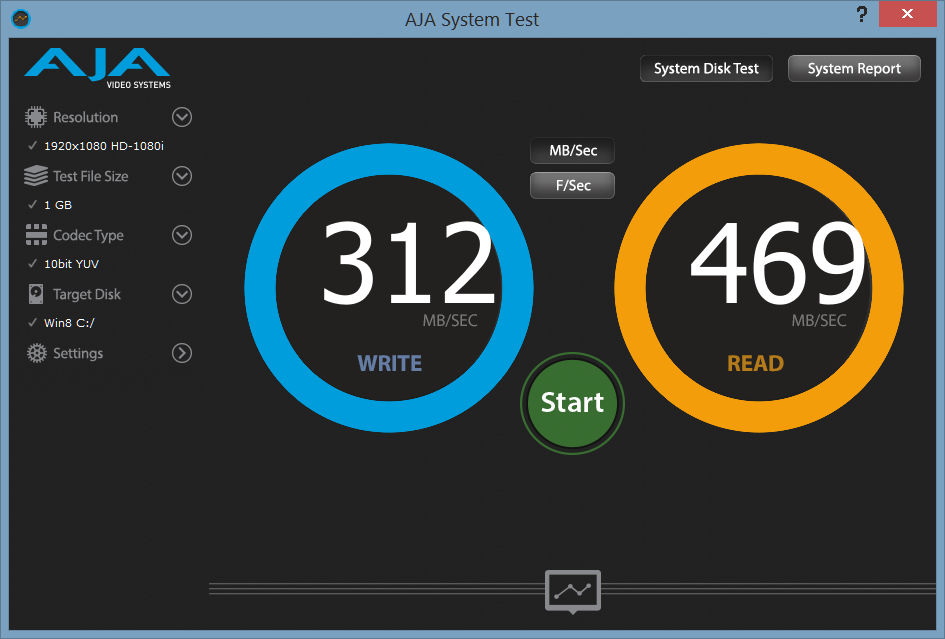Open help with the question mark icon
The height and width of the screenshot is (639, 945).
pyautogui.click(x=862, y=14)
